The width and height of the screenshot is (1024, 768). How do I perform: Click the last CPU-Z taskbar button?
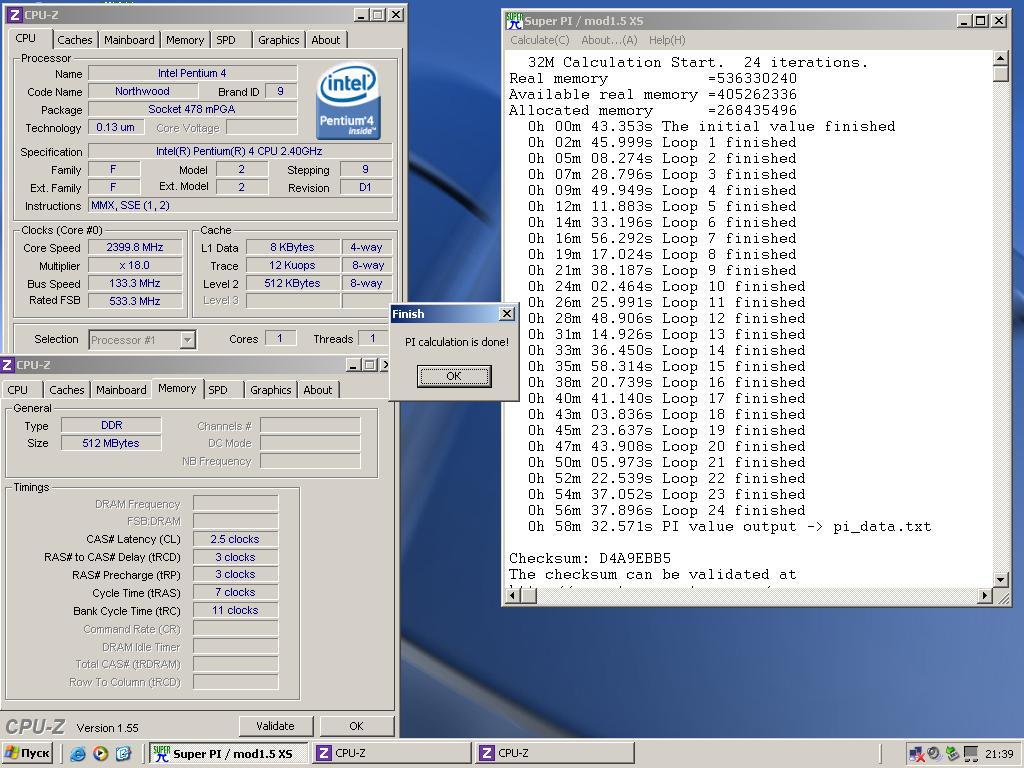point(555,753)
